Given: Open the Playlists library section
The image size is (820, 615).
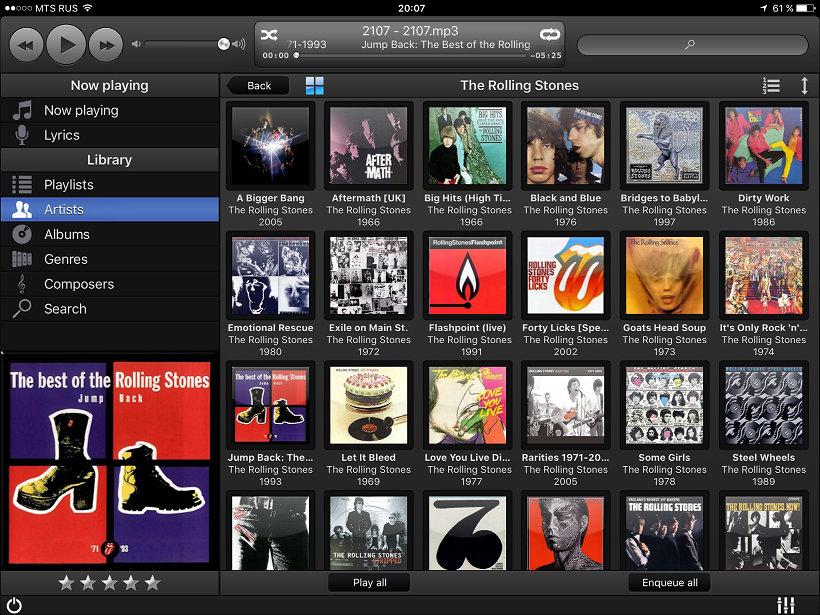Looking at the screenshot, I should click(110, 185).
